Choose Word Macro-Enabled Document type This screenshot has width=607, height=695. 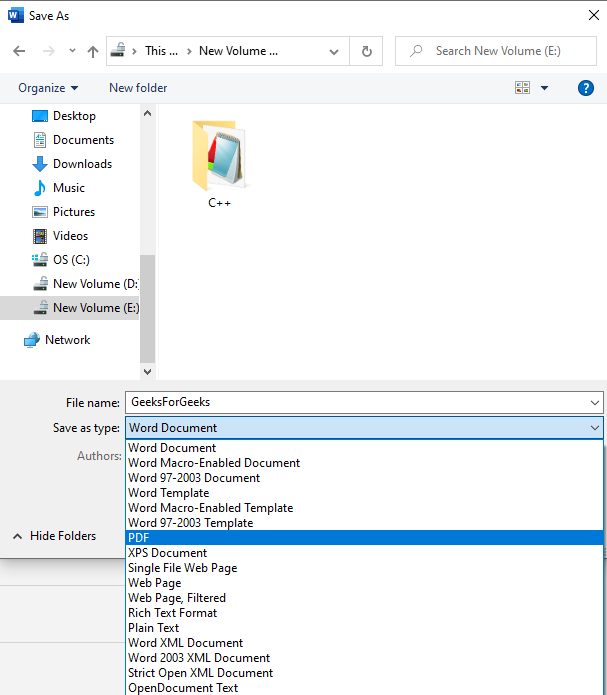364,463
